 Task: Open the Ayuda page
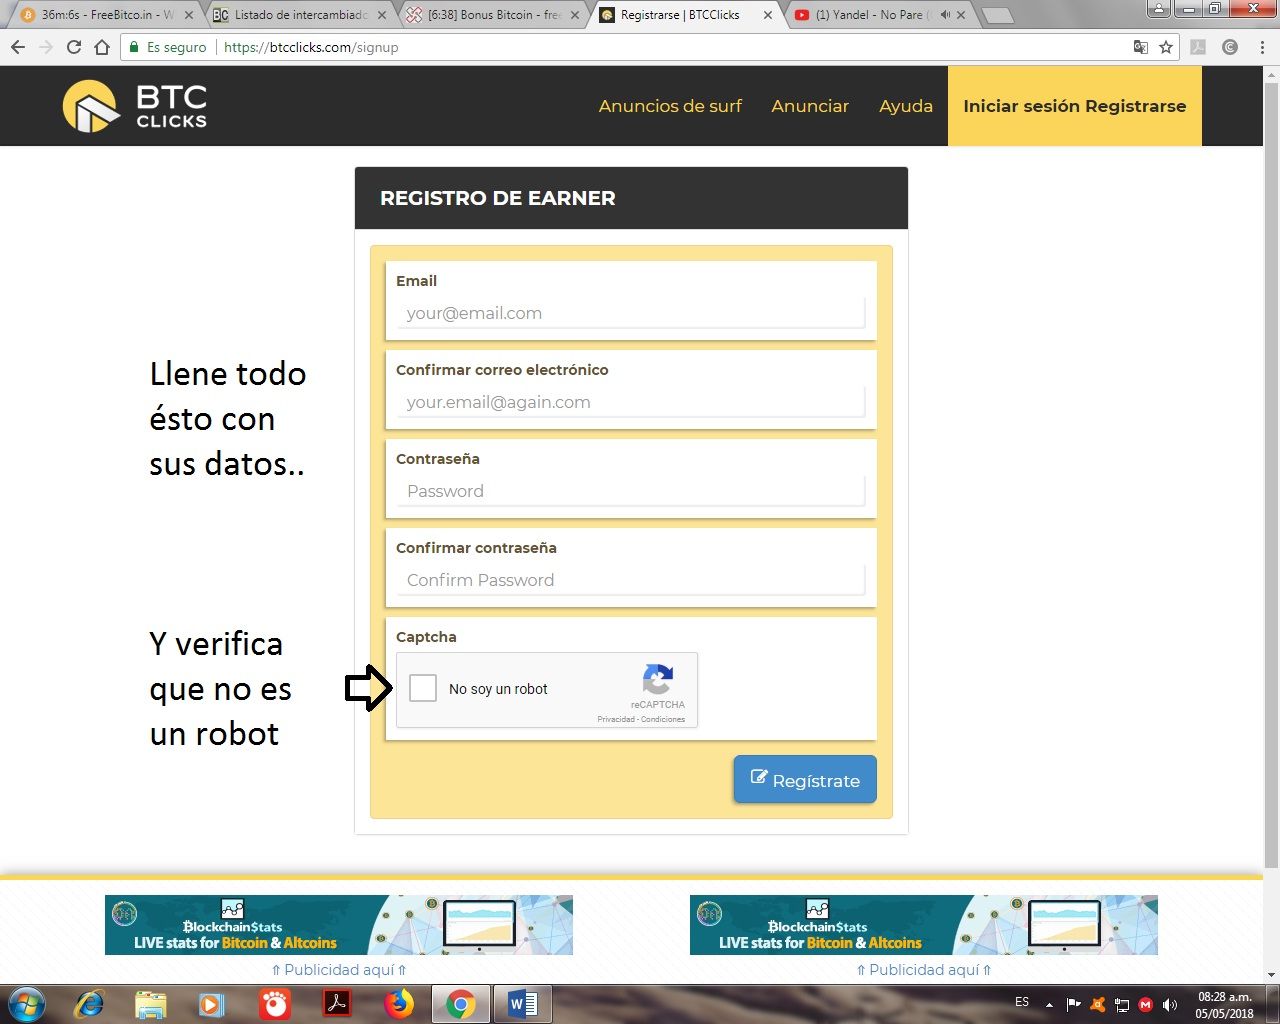point(906,106)
